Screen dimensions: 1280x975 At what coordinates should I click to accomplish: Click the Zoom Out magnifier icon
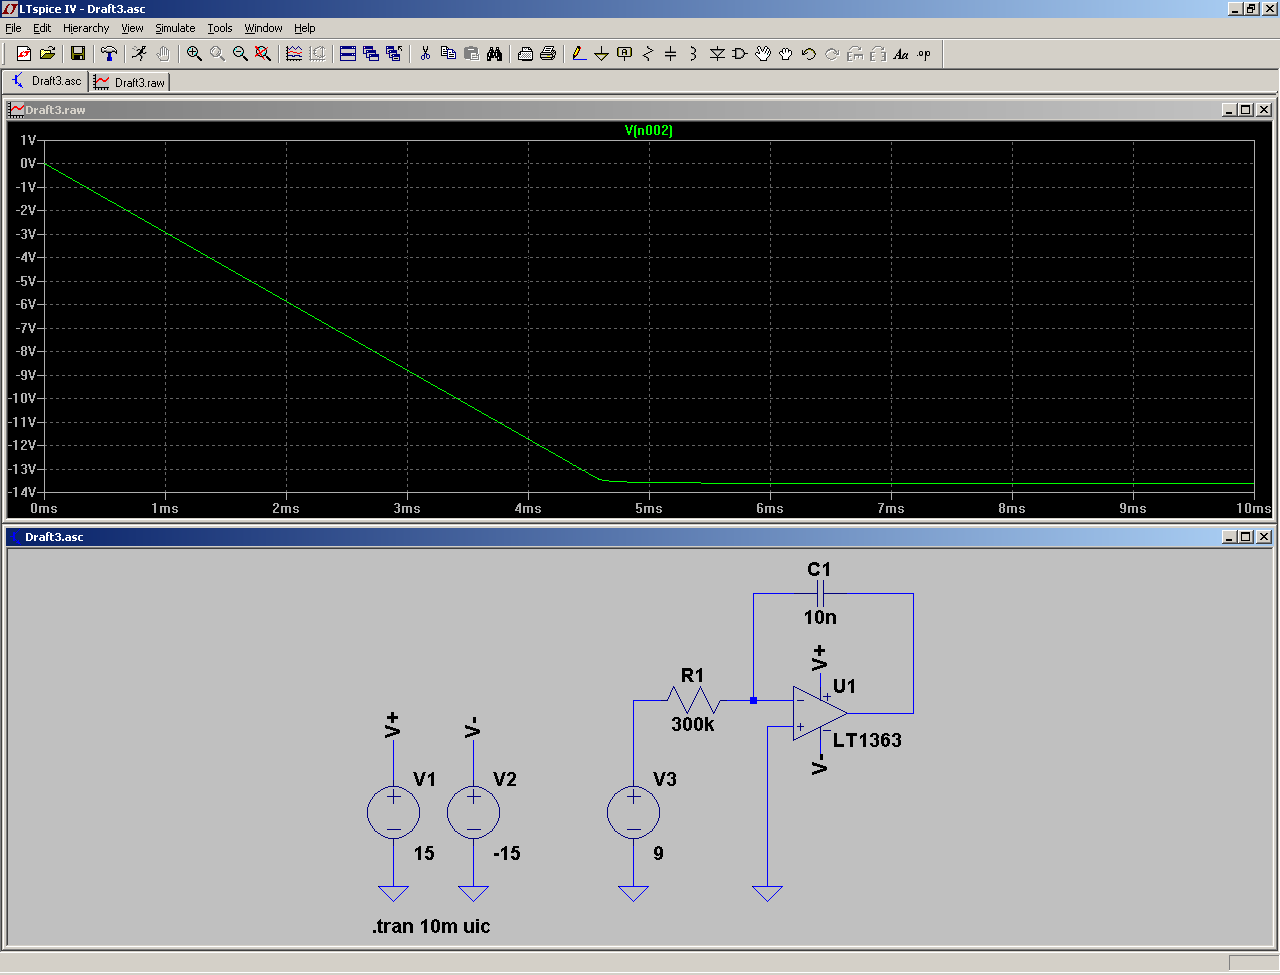(x=240, y=54)
